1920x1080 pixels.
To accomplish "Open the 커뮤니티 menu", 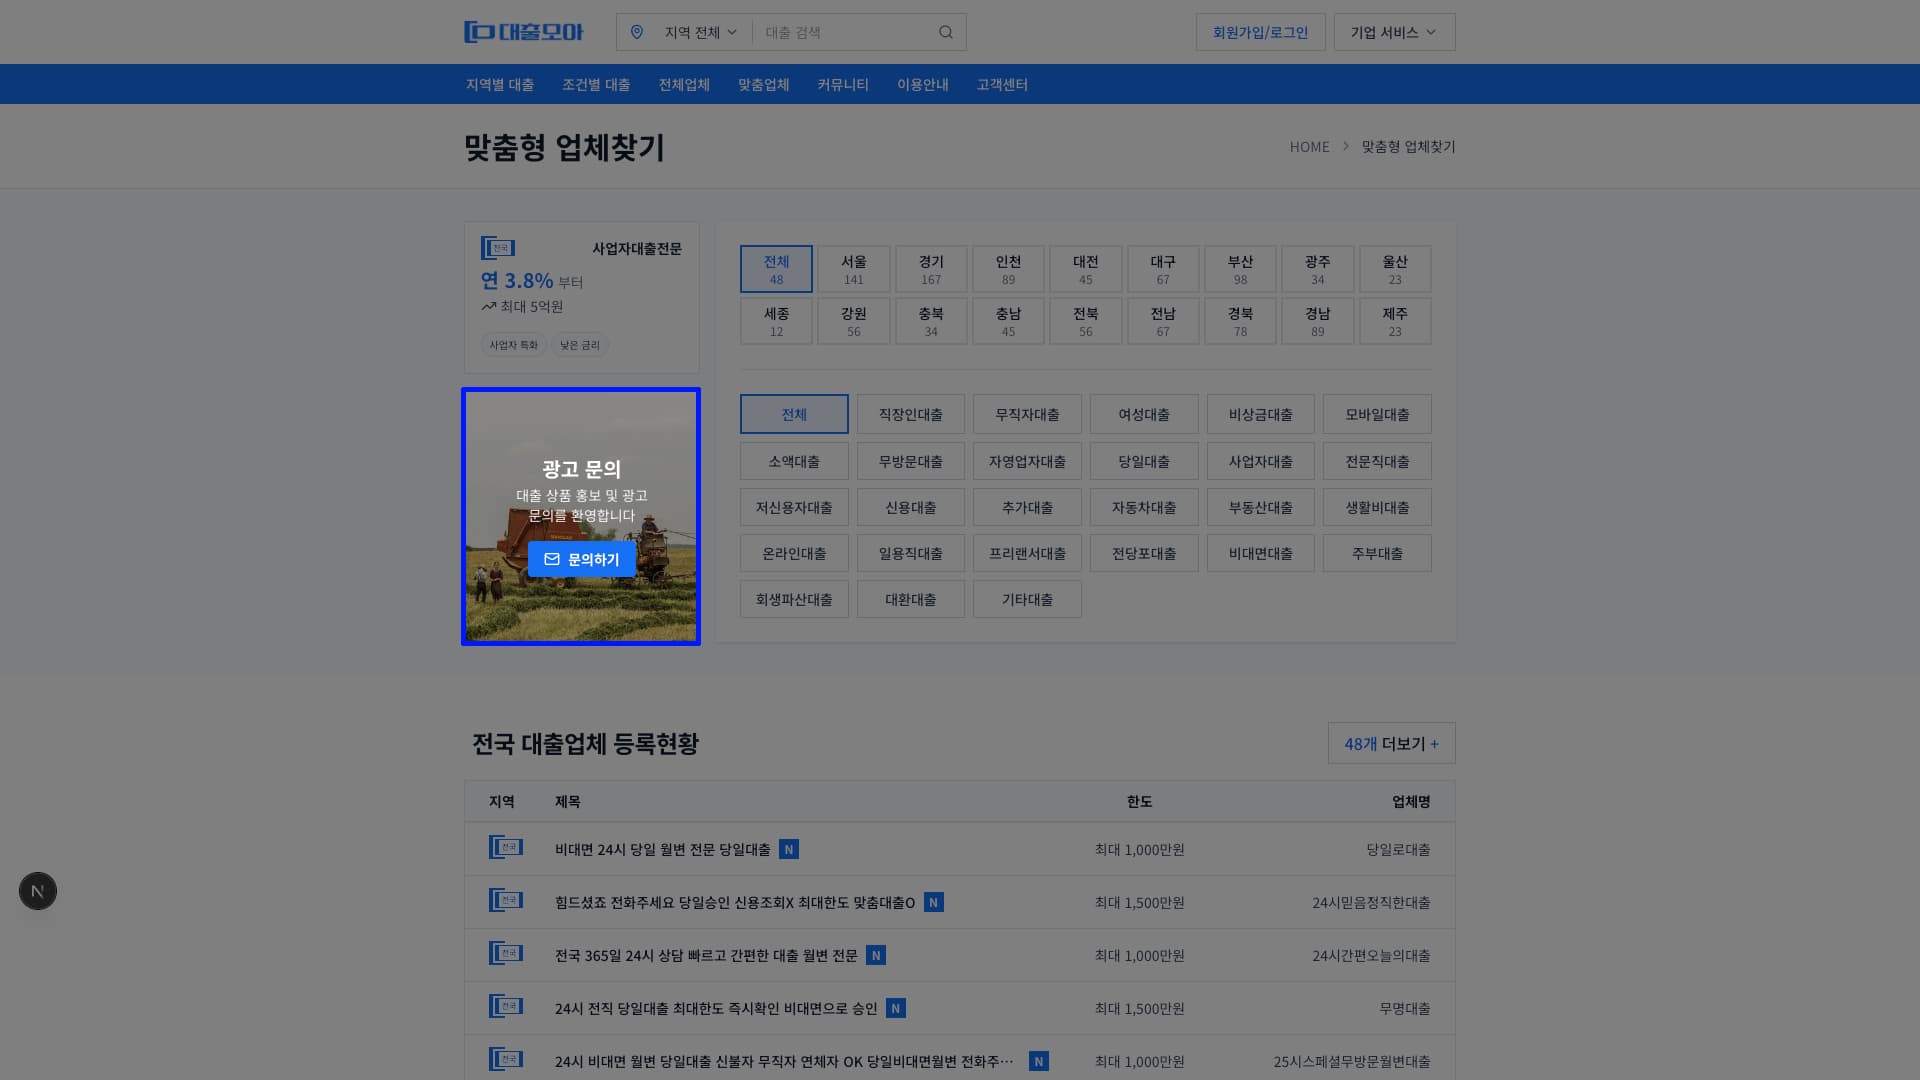I will (x=842, y=84).
